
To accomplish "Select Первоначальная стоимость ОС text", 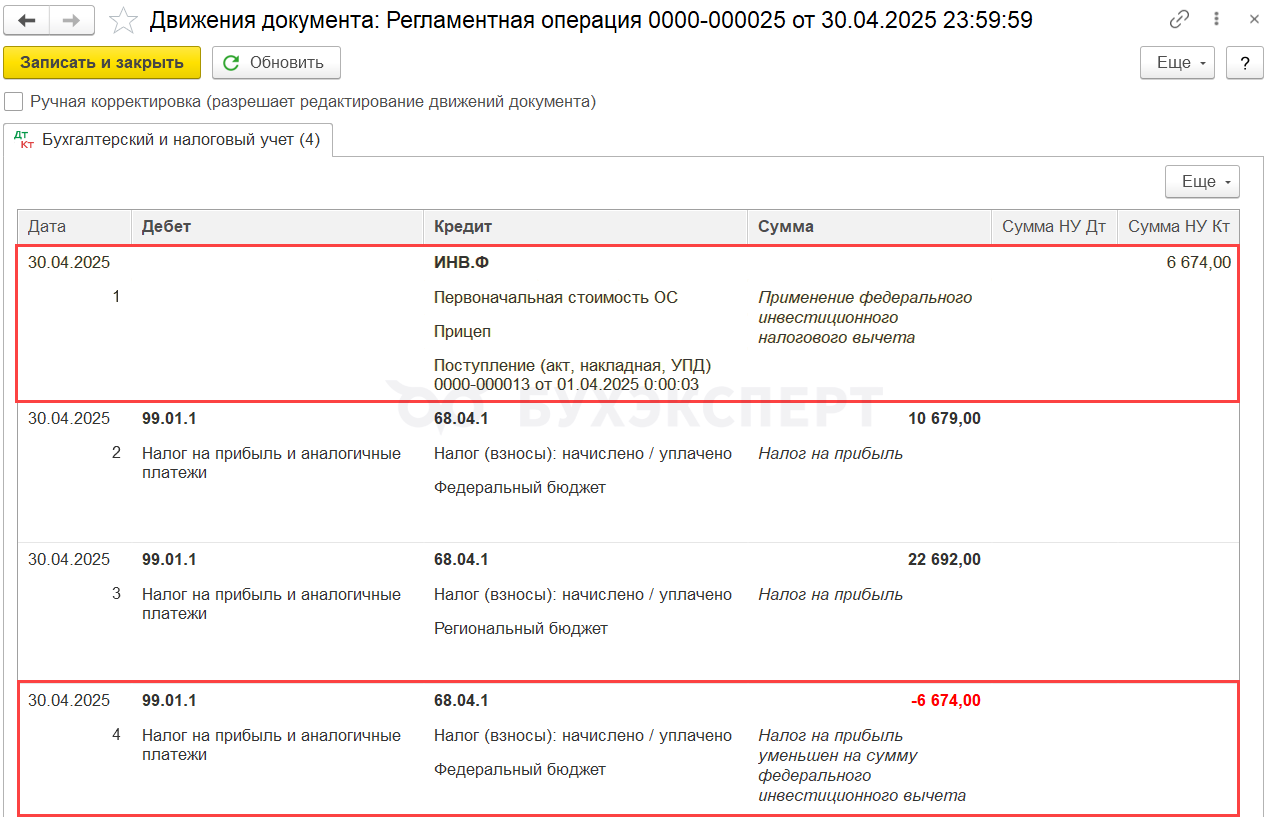I will (x=556, y=297).
